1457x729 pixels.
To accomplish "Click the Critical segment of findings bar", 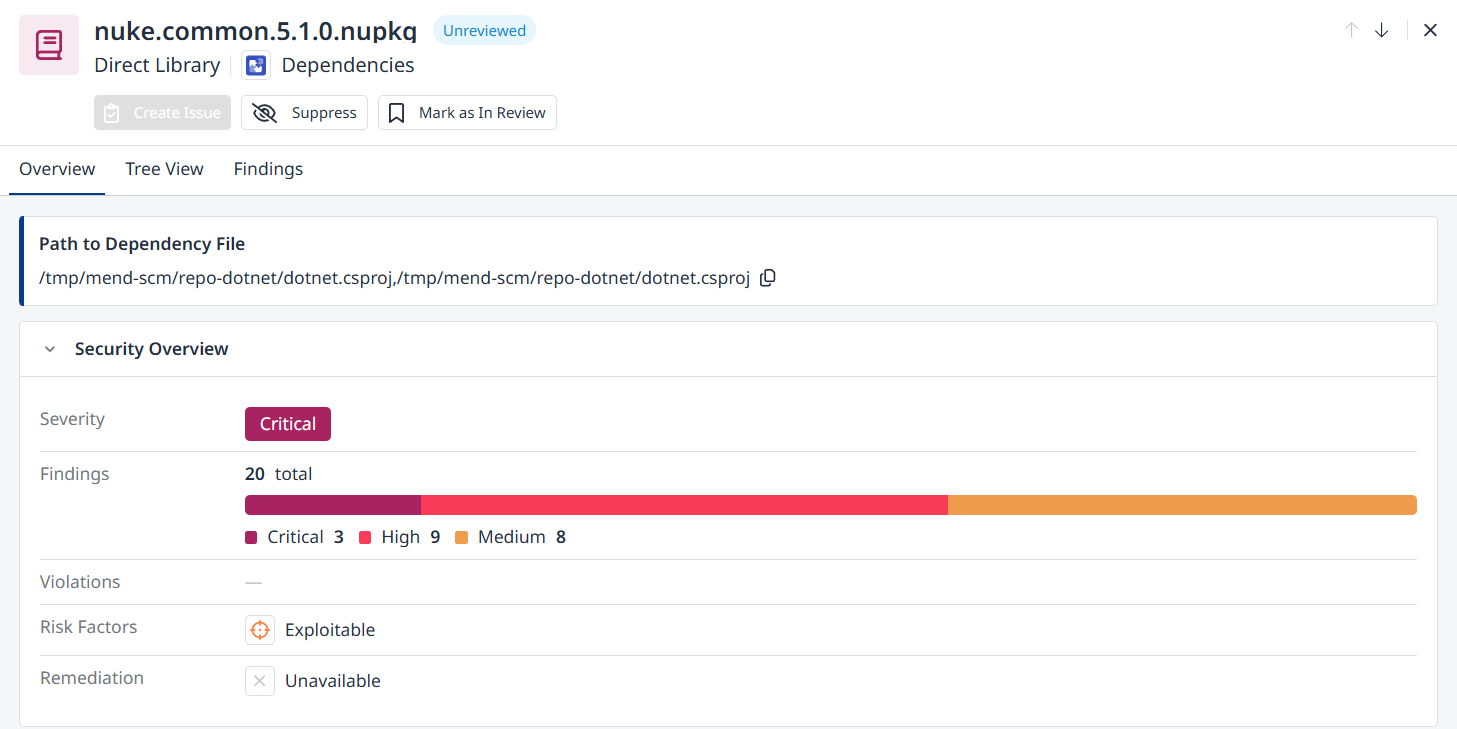I will click(x=332, y=505).
